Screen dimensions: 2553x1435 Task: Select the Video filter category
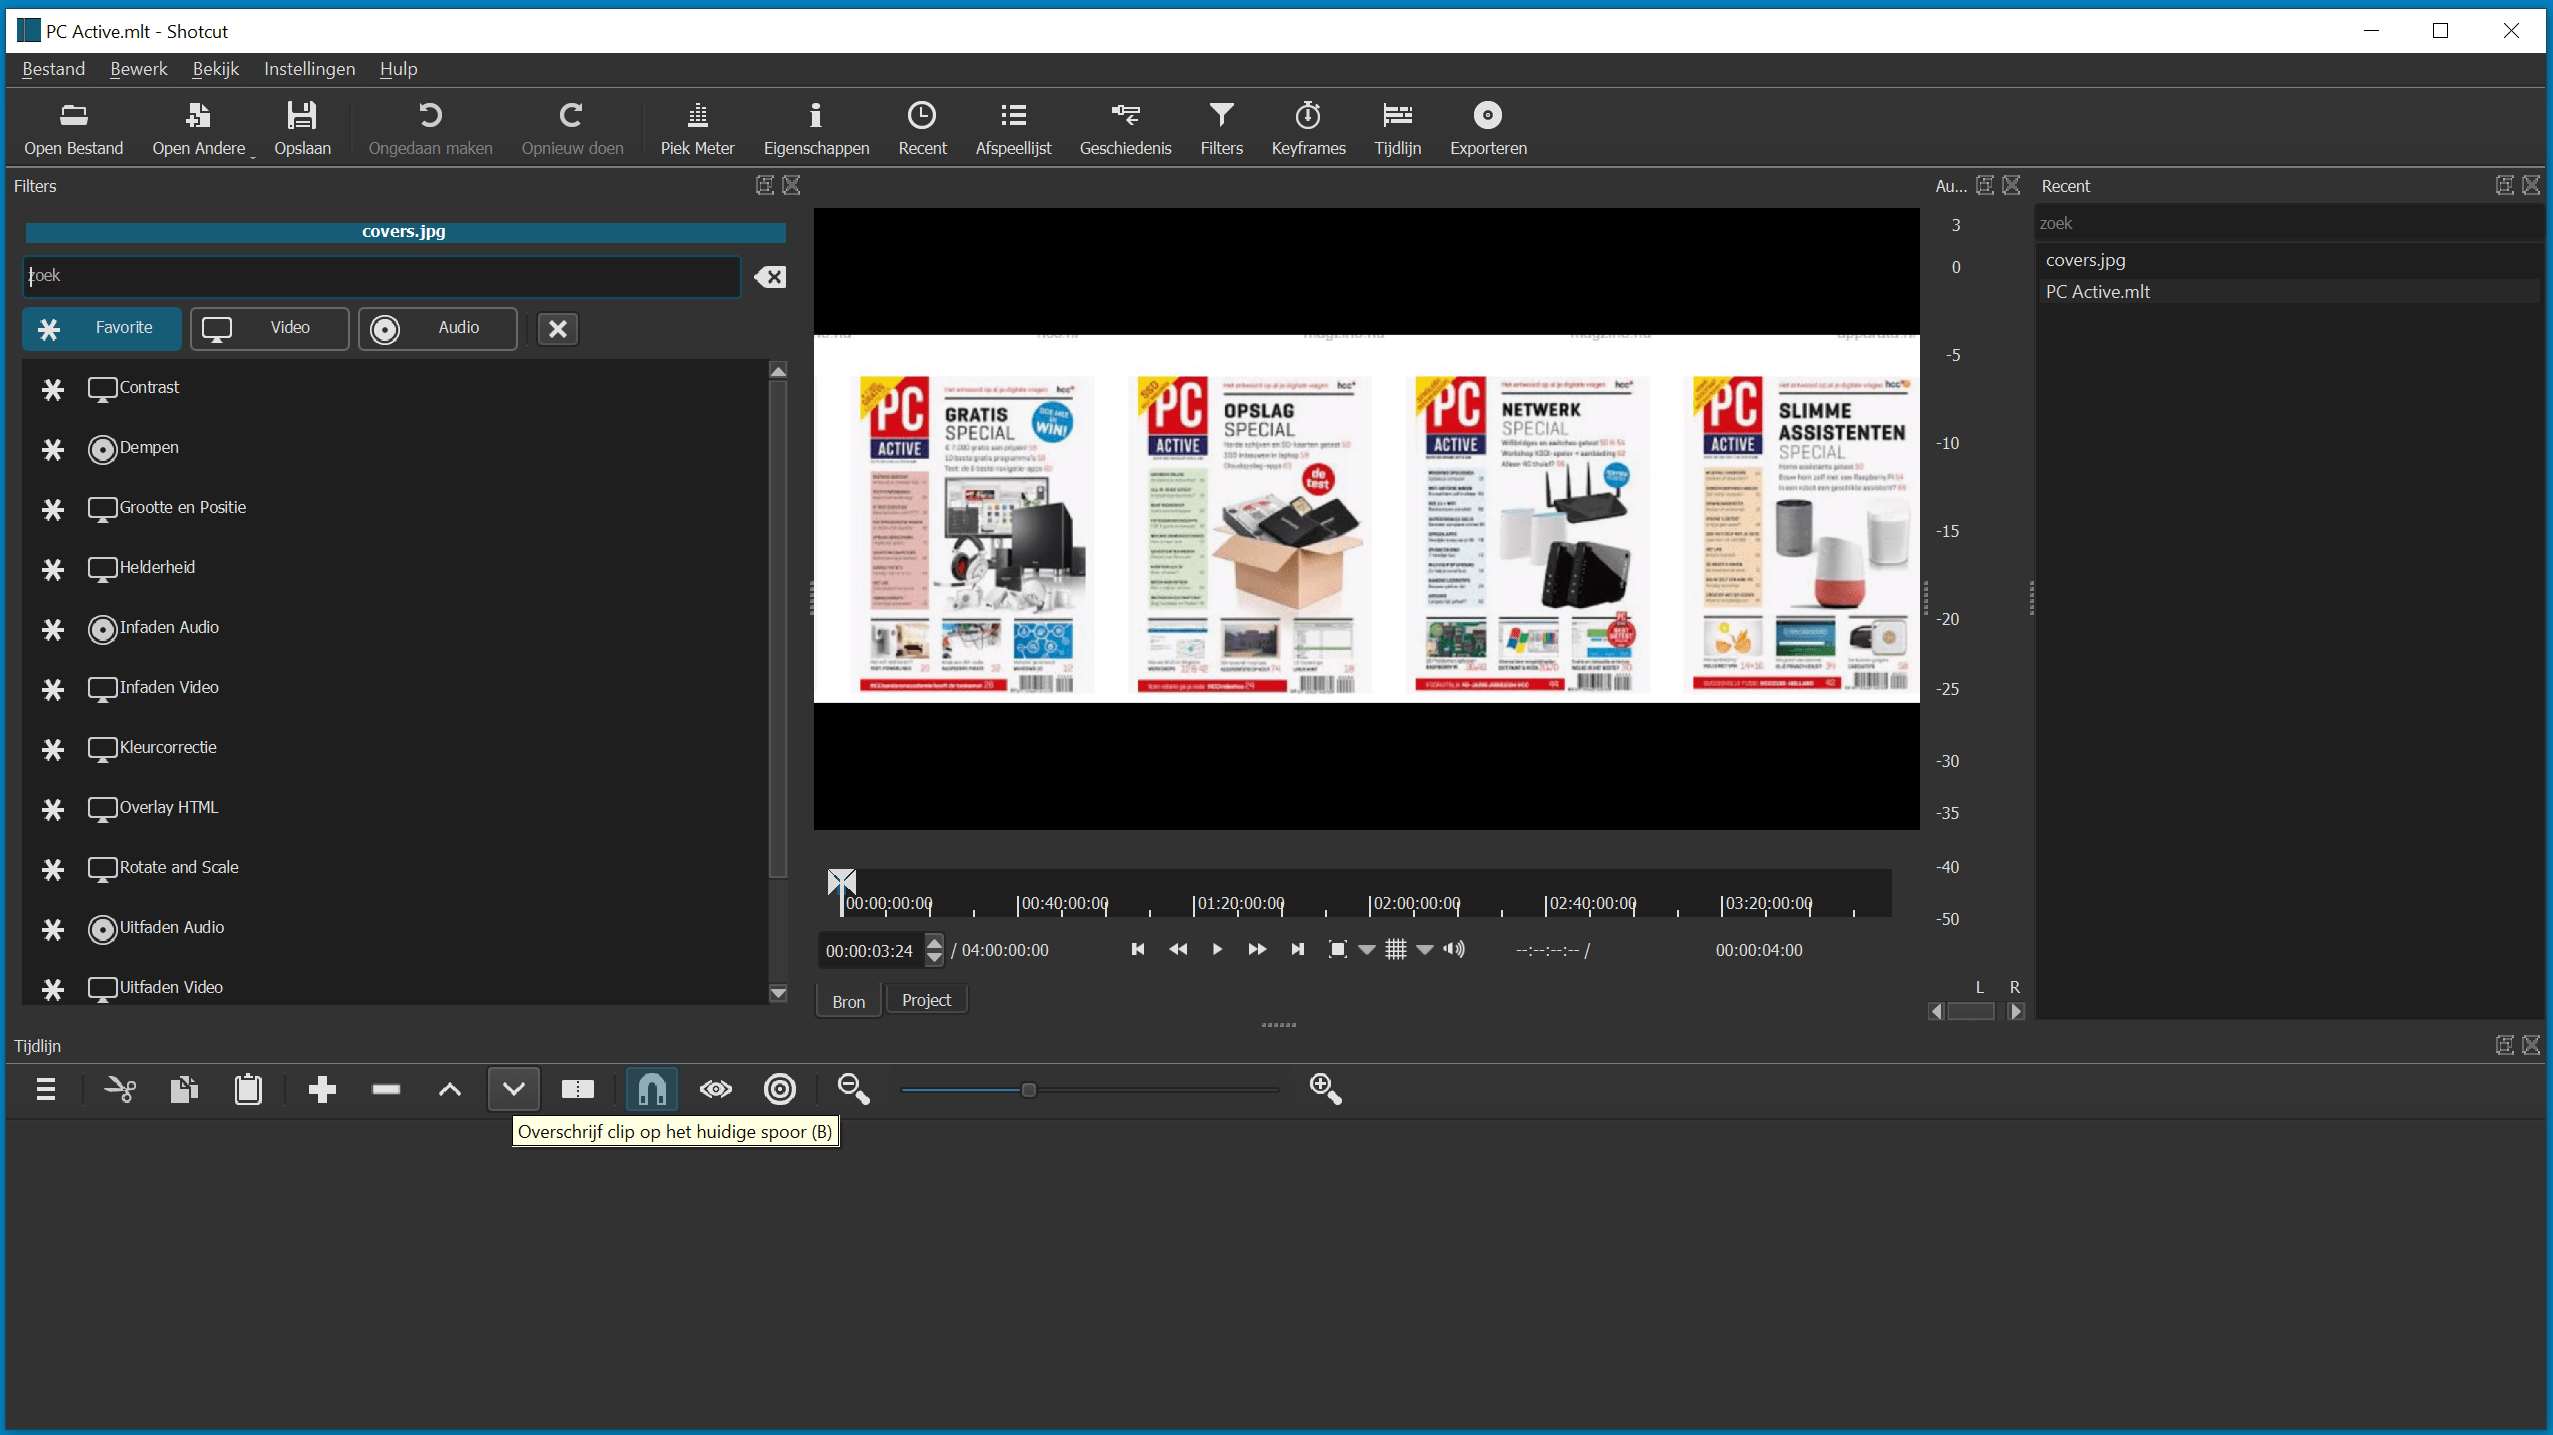coord(270,328)
